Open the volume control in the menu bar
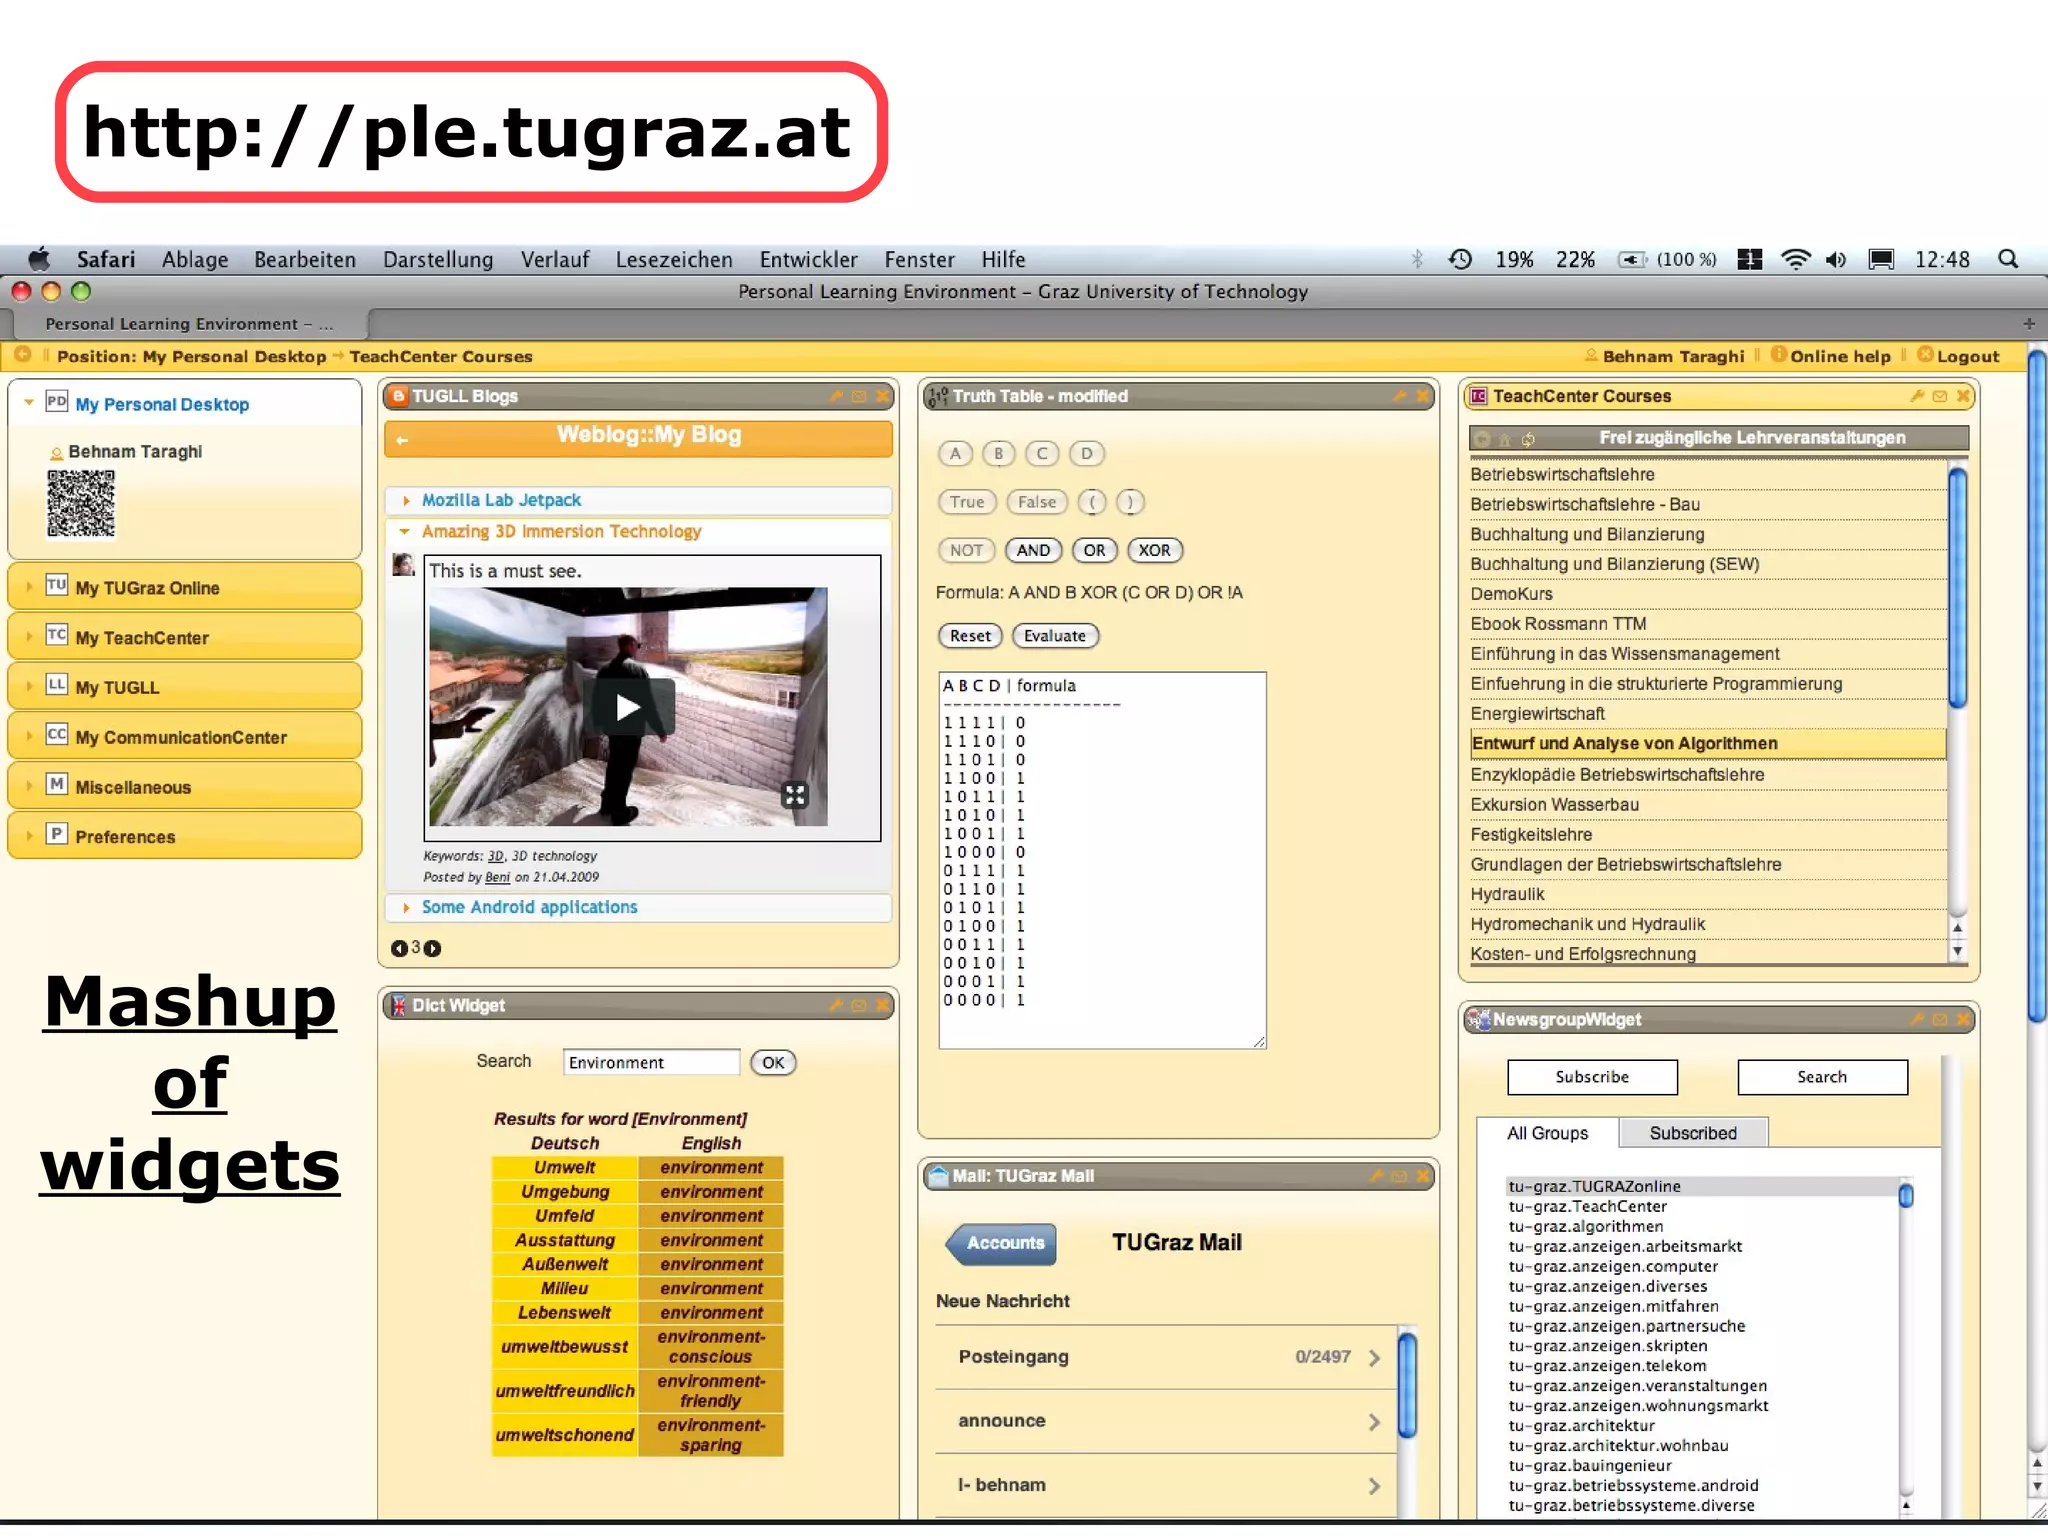 [1836, 259]
